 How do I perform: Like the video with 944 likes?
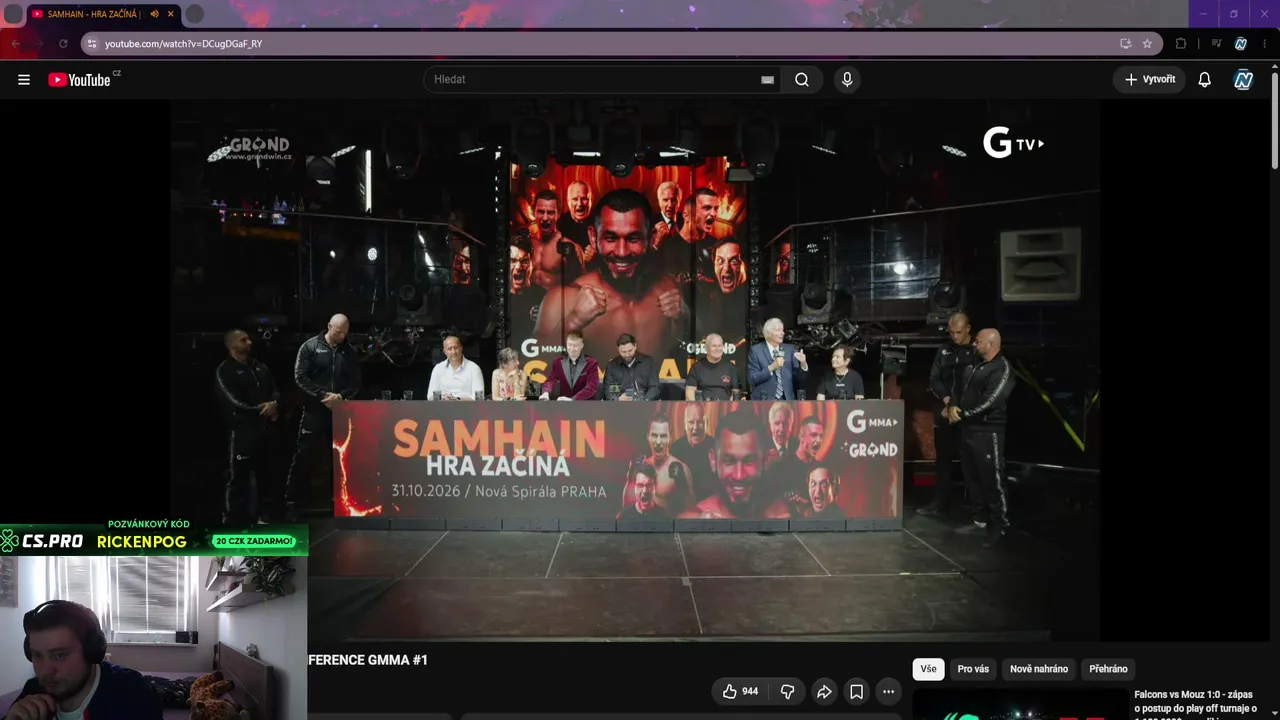(x=741, y=691)
